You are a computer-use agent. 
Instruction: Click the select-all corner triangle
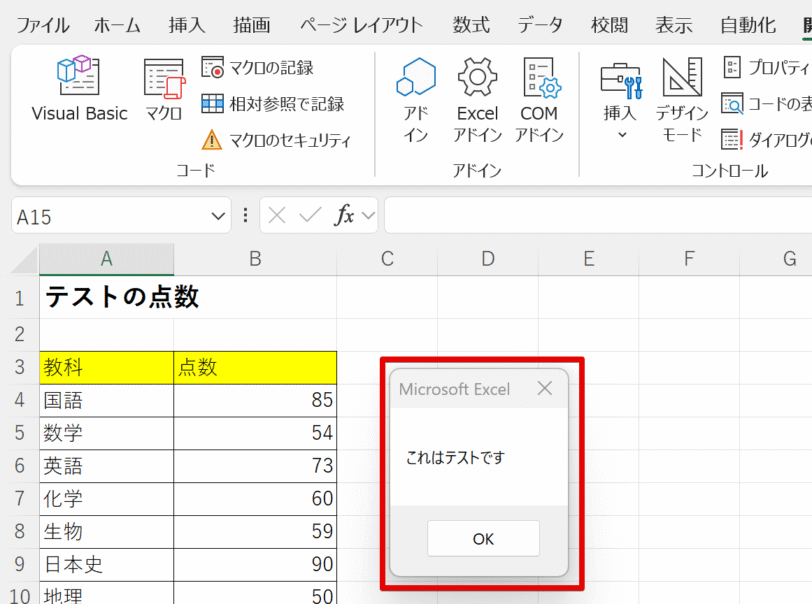click(24, 261)
